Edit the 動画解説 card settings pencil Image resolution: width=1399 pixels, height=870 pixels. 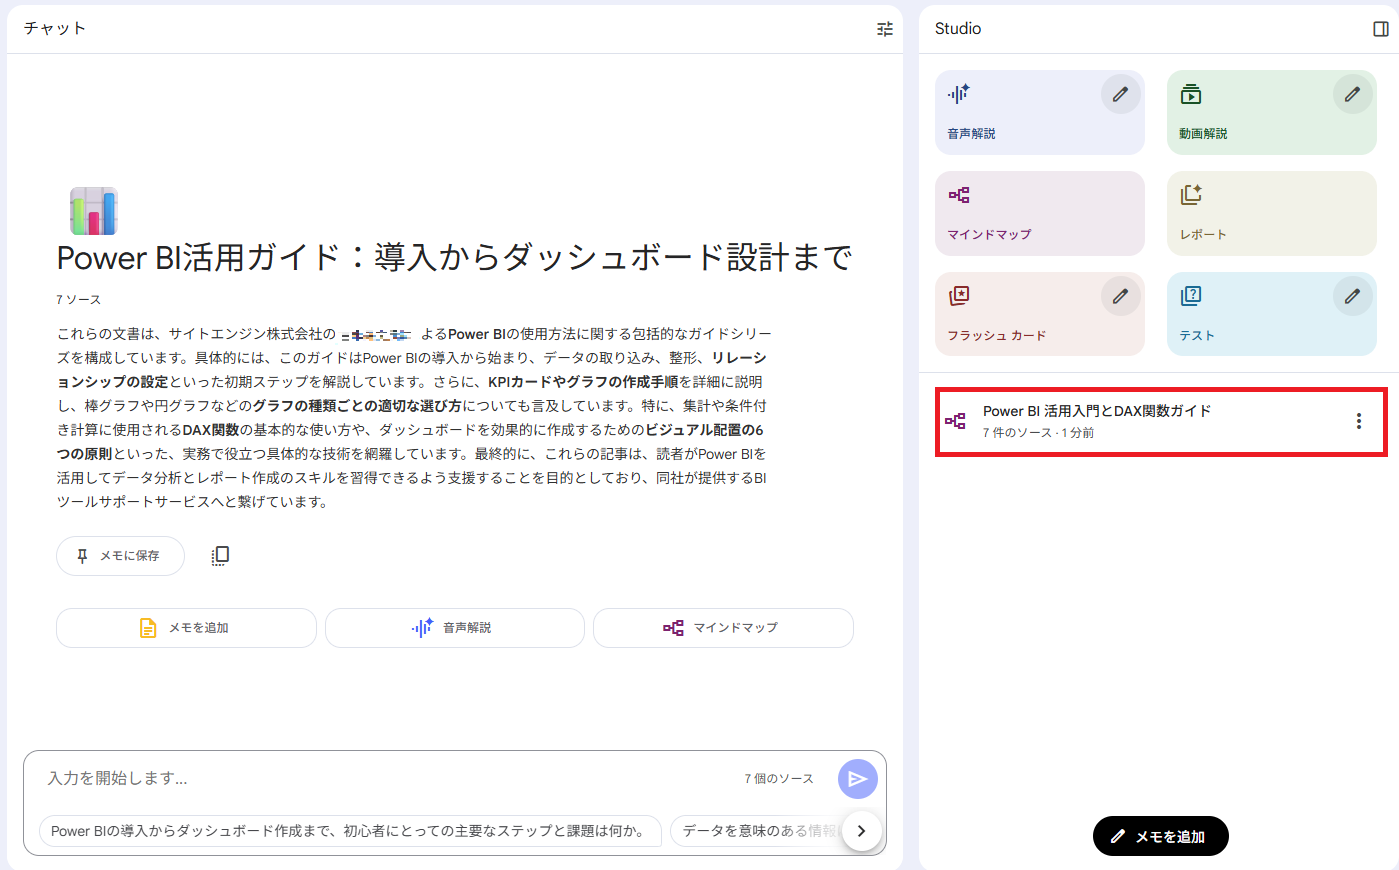(x=1353, y=94)
